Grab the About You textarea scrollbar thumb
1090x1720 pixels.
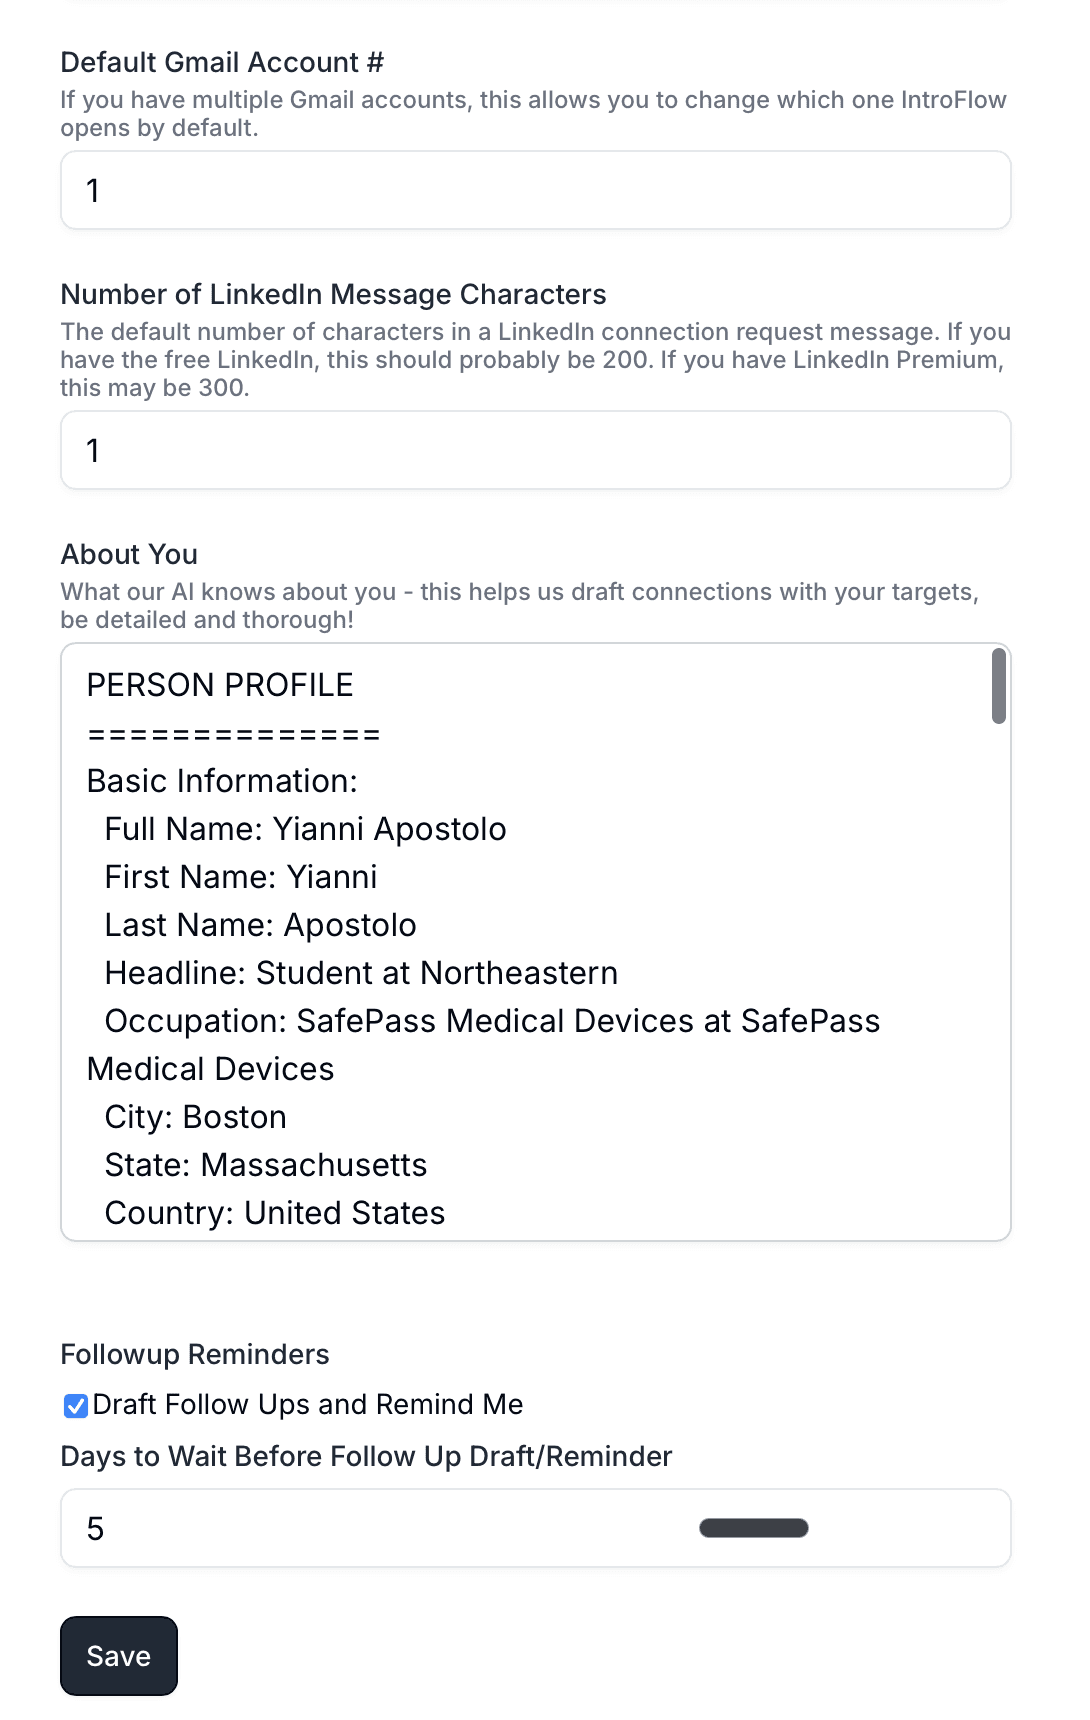[x=998, y=686]
